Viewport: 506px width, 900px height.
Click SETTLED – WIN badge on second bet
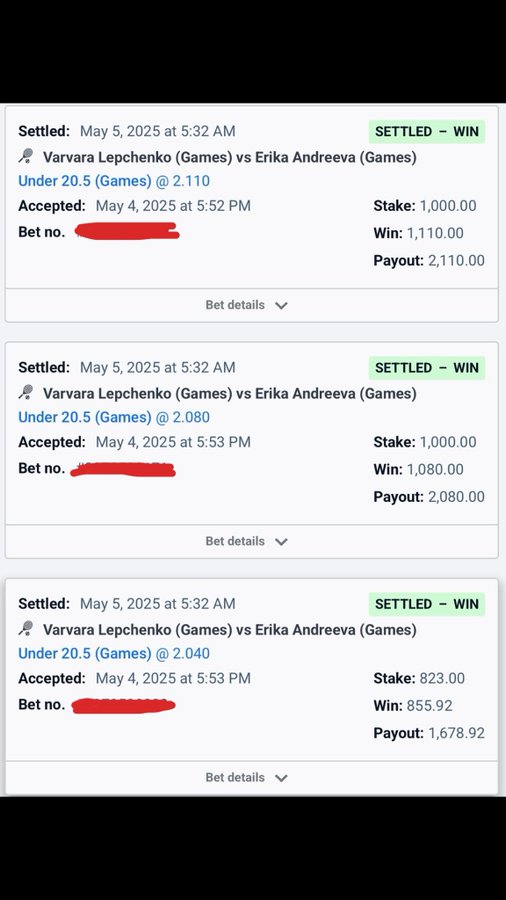point(427,368)
